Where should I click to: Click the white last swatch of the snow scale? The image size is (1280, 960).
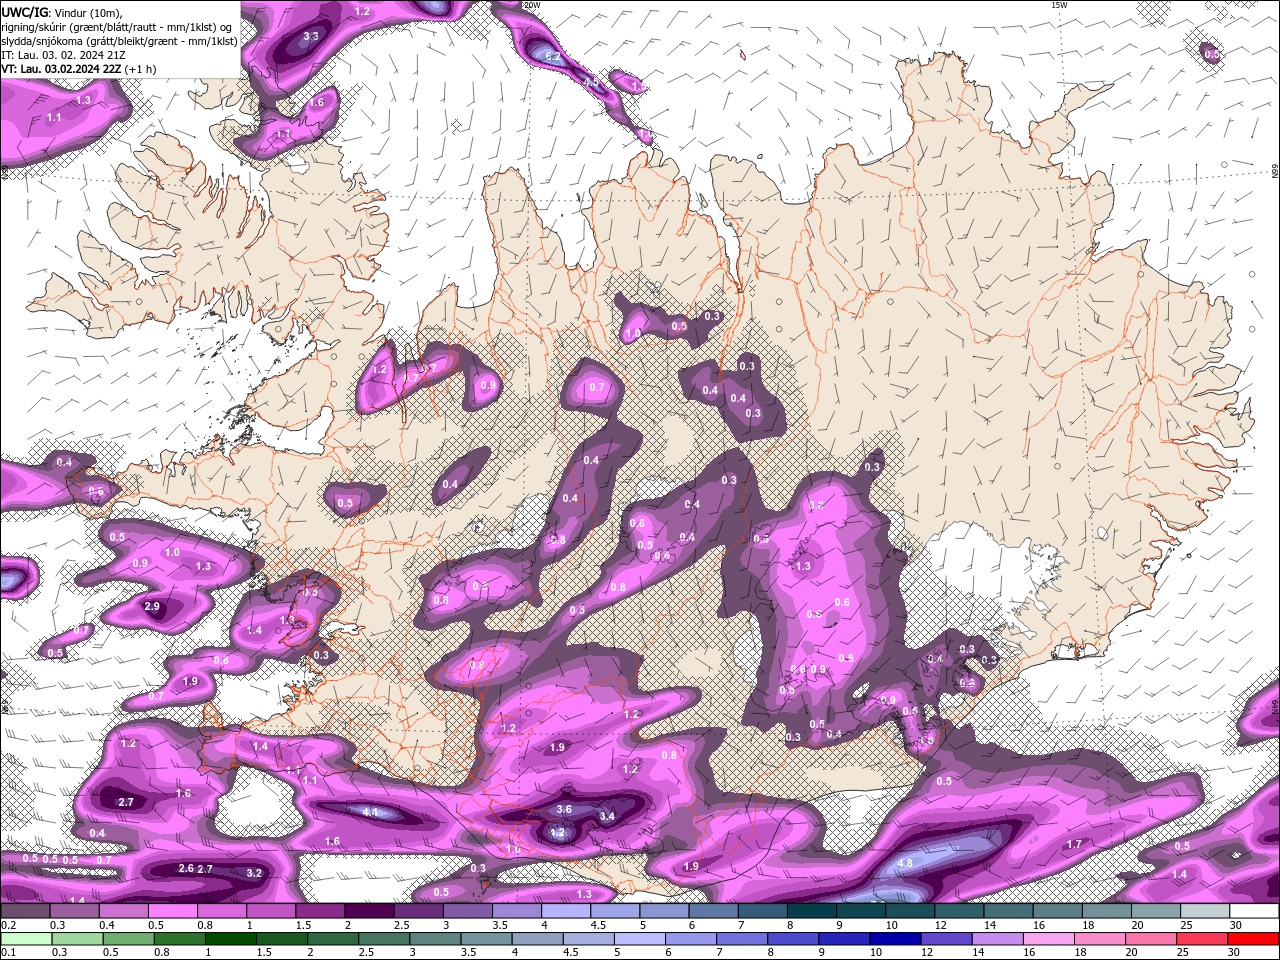(1254, 911)
